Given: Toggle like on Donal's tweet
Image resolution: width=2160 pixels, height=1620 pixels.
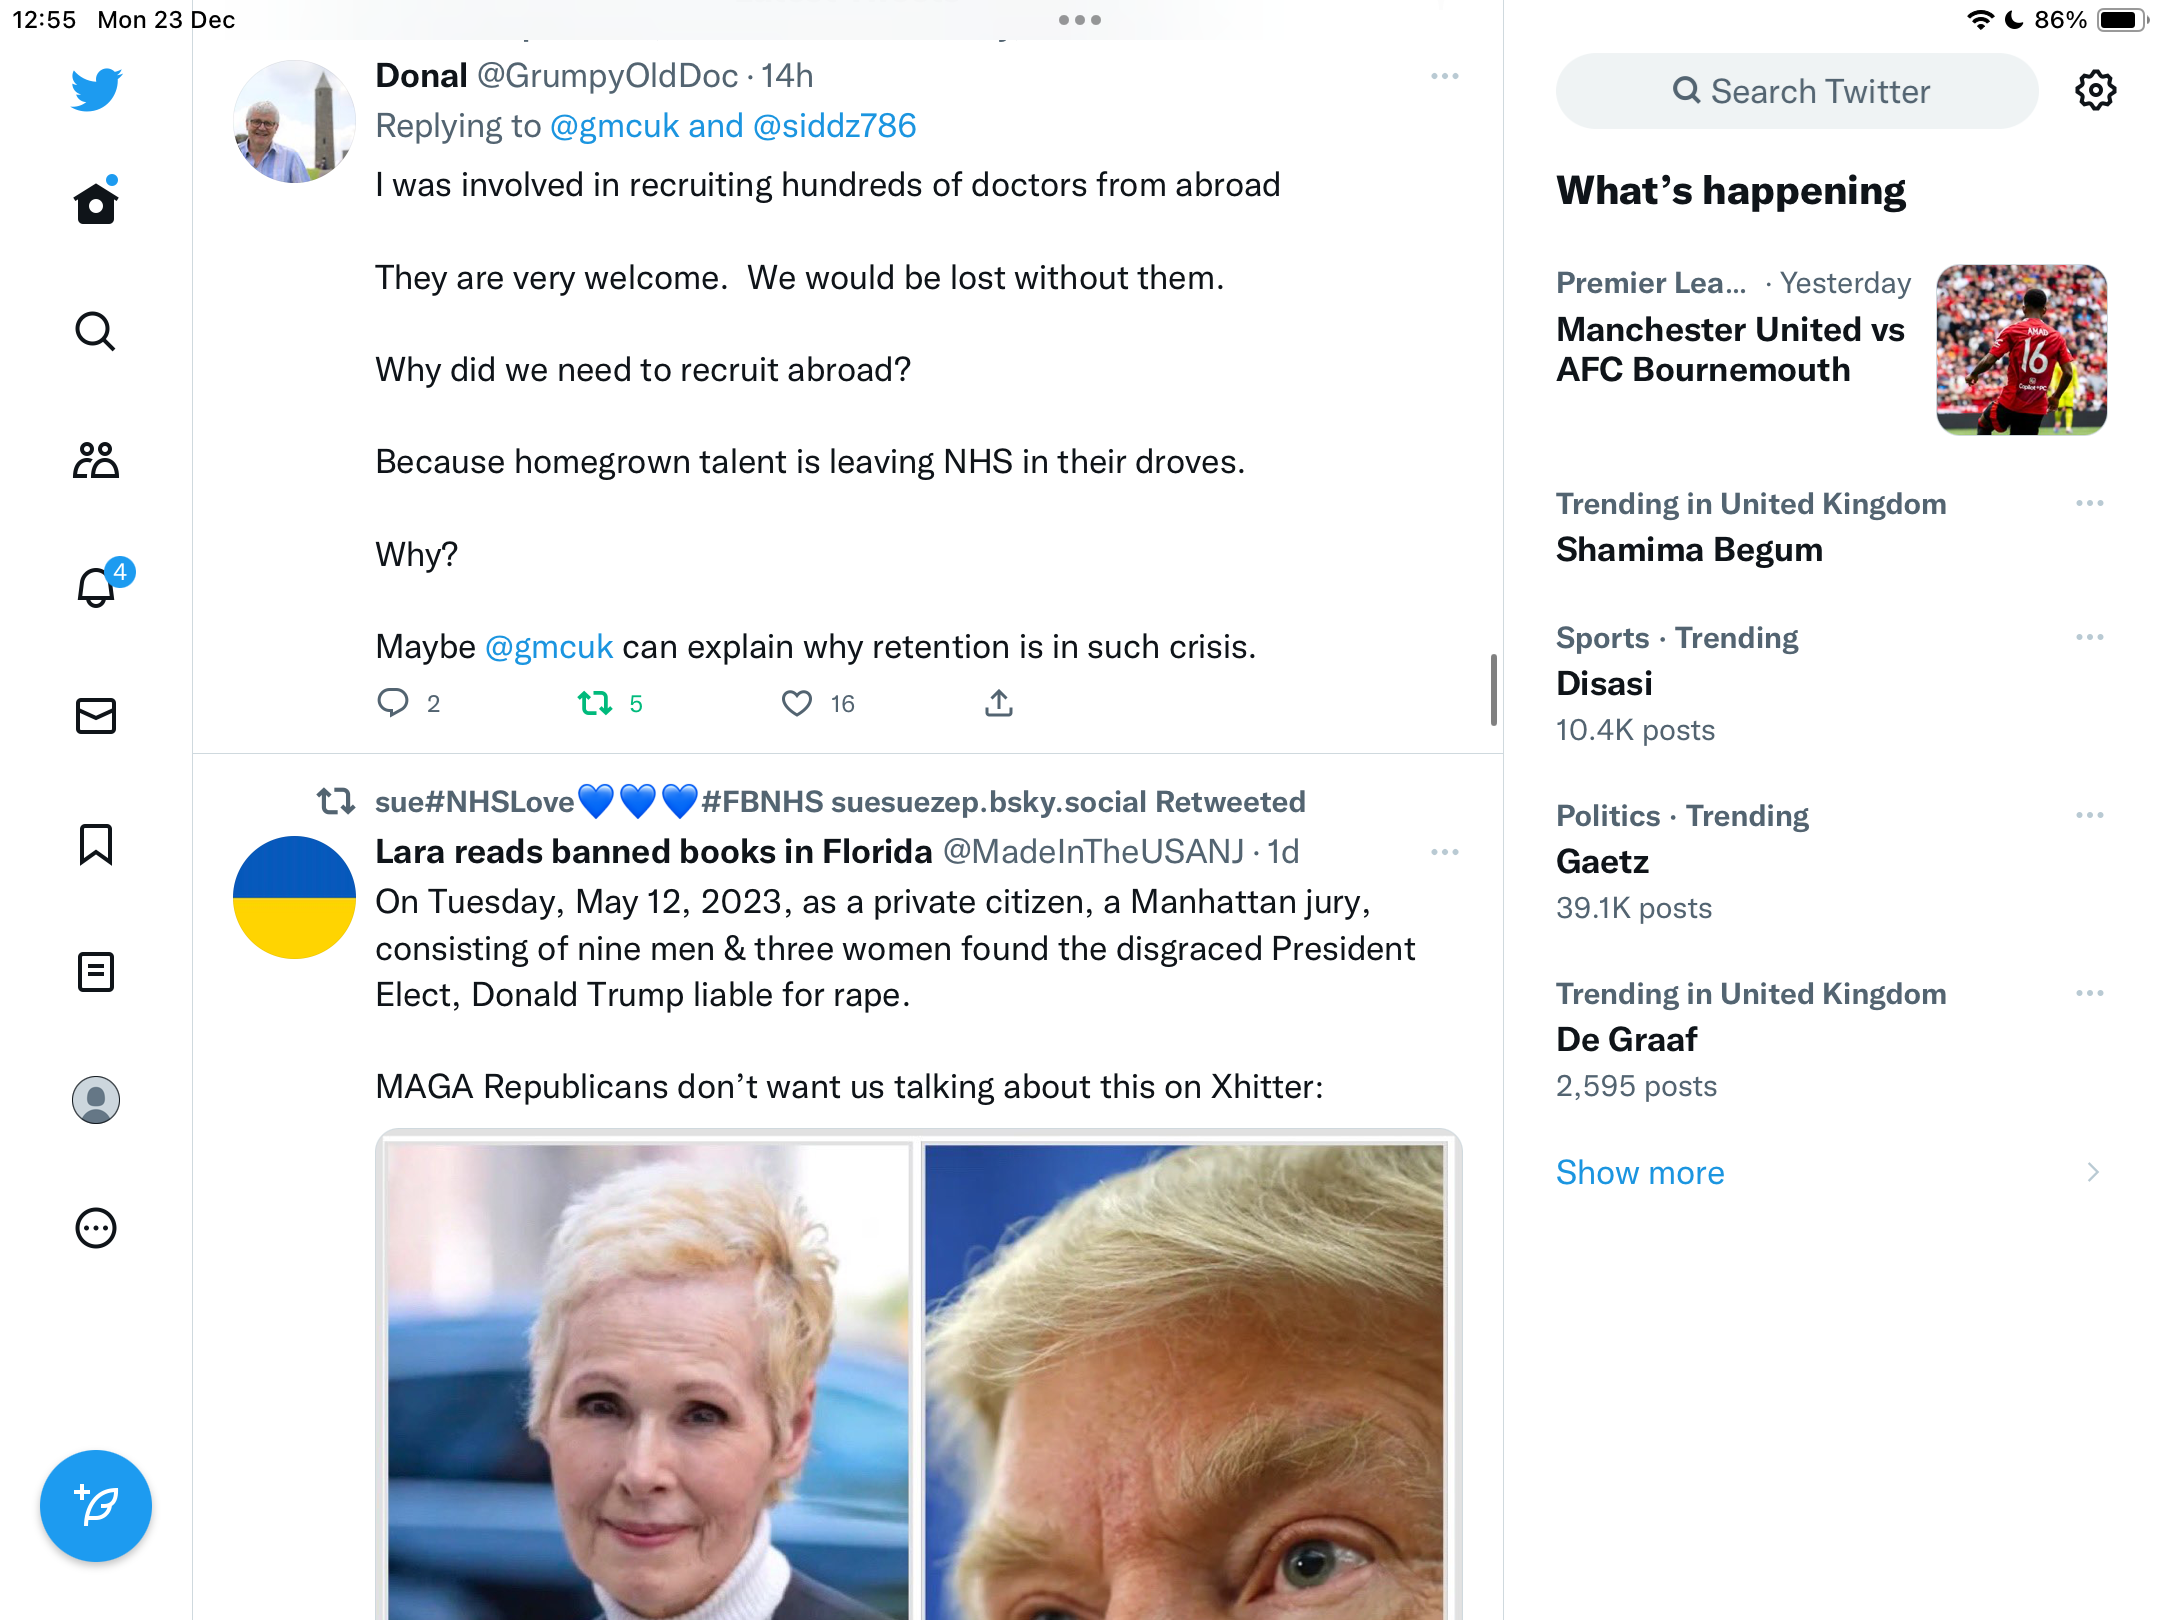Looking at the screenshot, I should pyautogui.click(x=797, y=703).
